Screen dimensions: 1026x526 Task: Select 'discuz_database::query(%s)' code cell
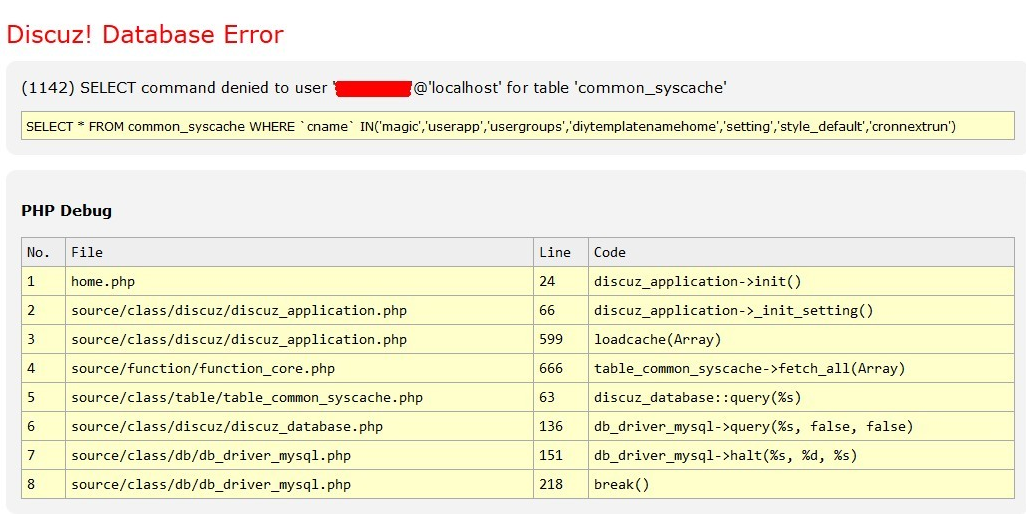pos(801,397)
